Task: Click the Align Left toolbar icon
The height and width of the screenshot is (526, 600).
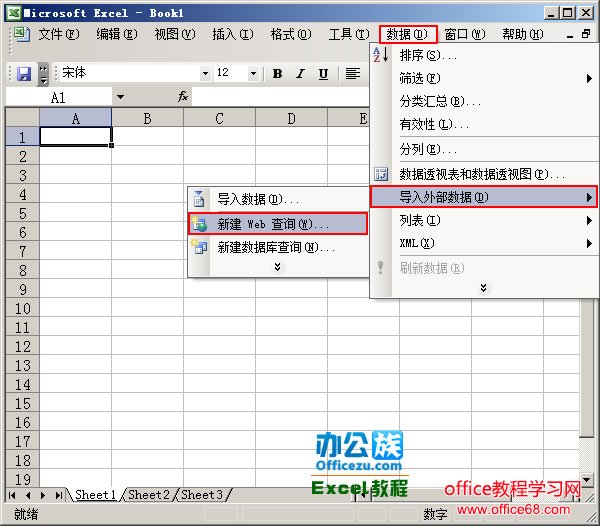Action: click(x=353, y=73)
